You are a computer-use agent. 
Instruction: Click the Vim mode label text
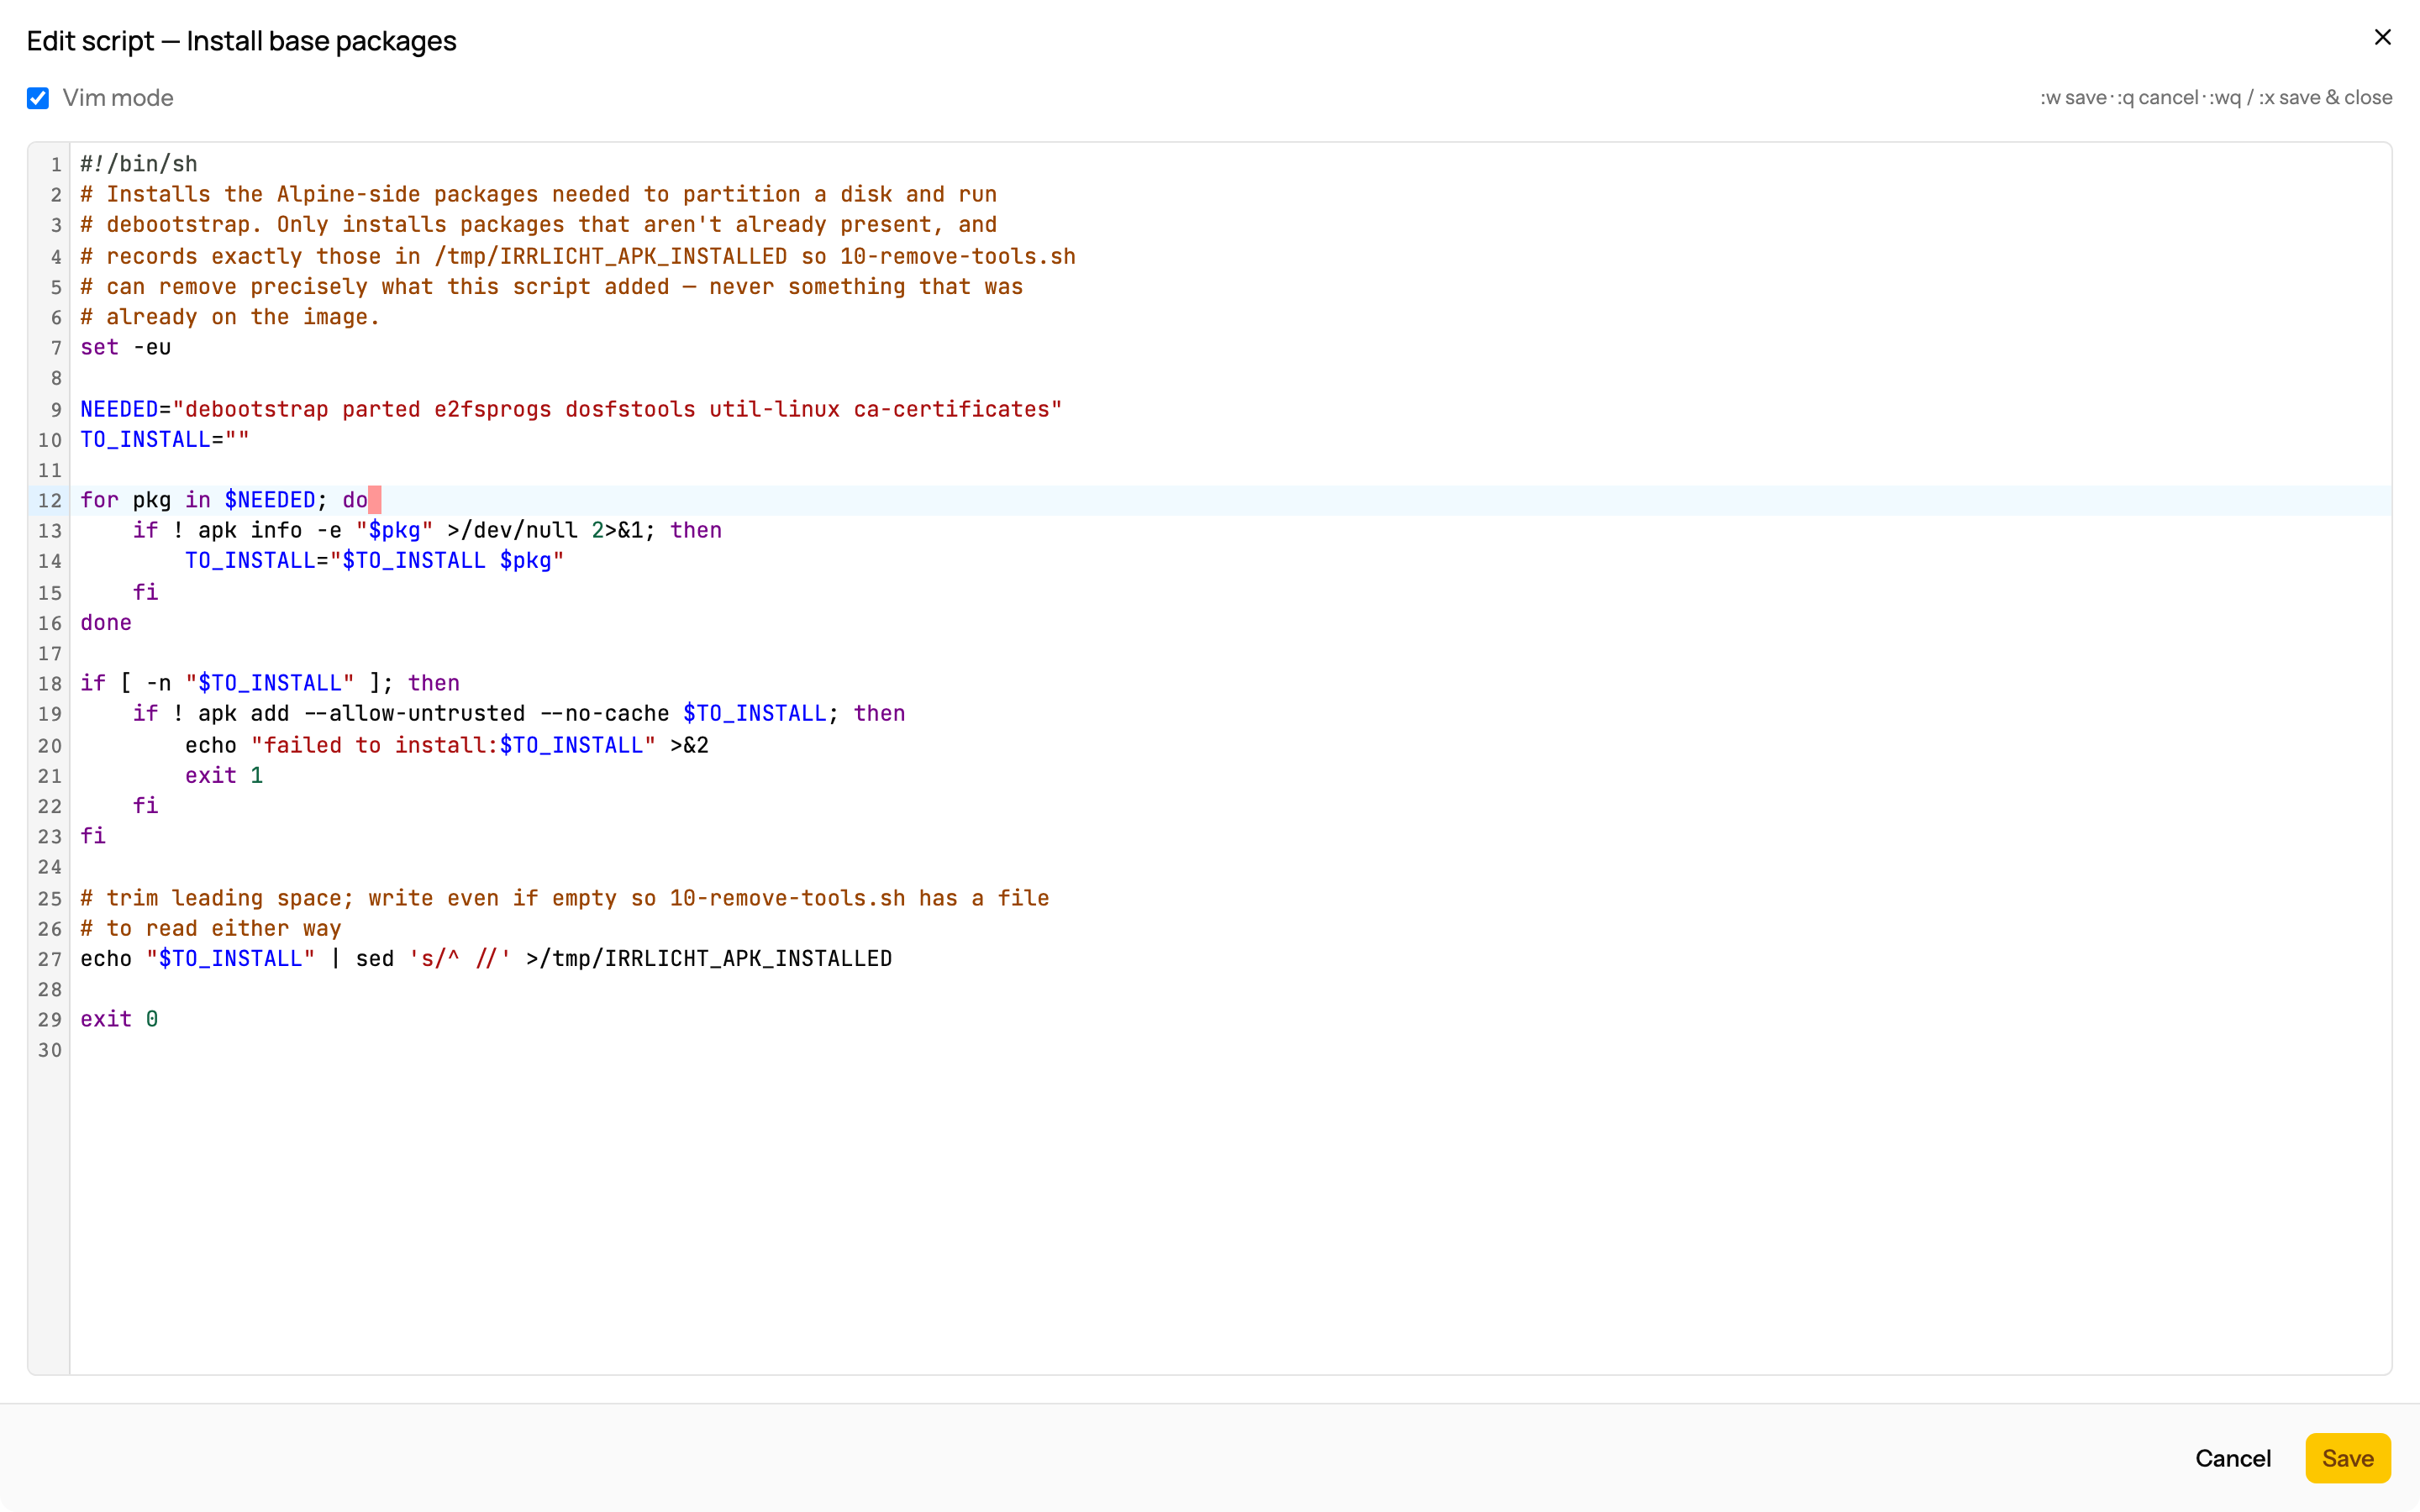(118, 98)
